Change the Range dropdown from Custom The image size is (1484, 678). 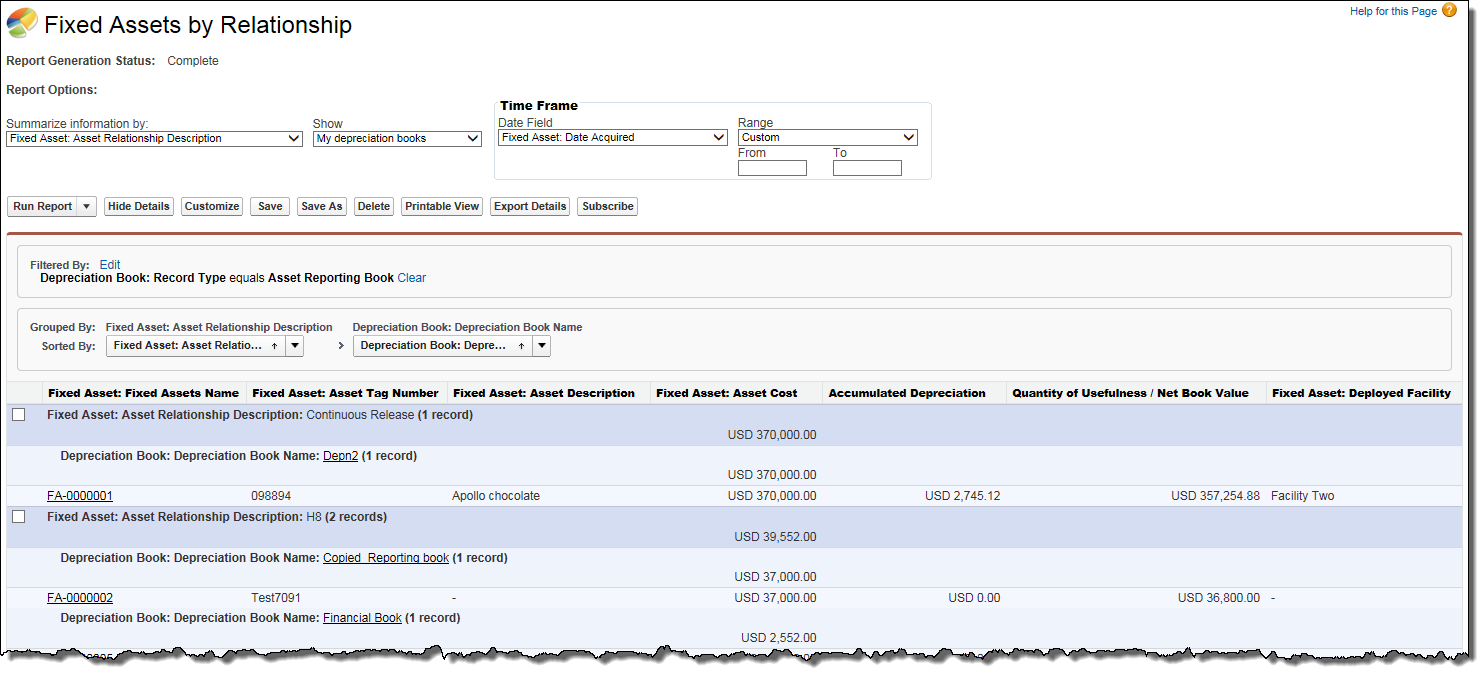[827, 138]
